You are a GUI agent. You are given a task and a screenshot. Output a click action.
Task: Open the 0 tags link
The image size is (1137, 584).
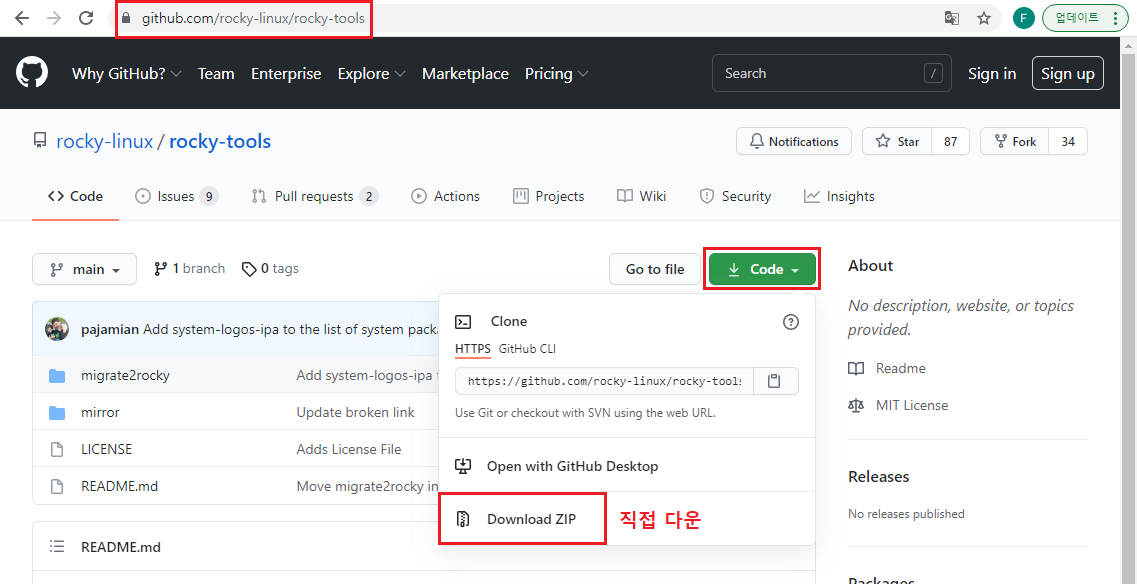click(270, 268)
